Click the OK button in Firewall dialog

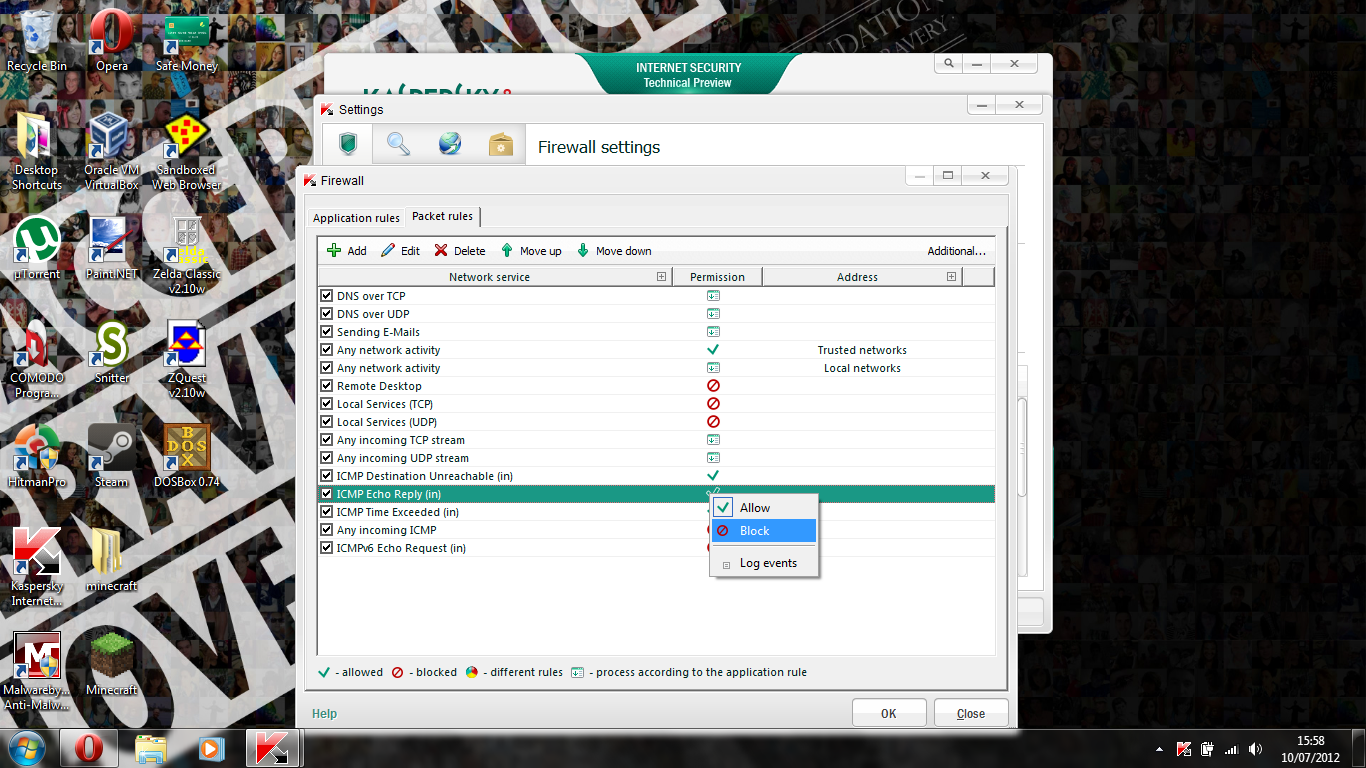888,713
